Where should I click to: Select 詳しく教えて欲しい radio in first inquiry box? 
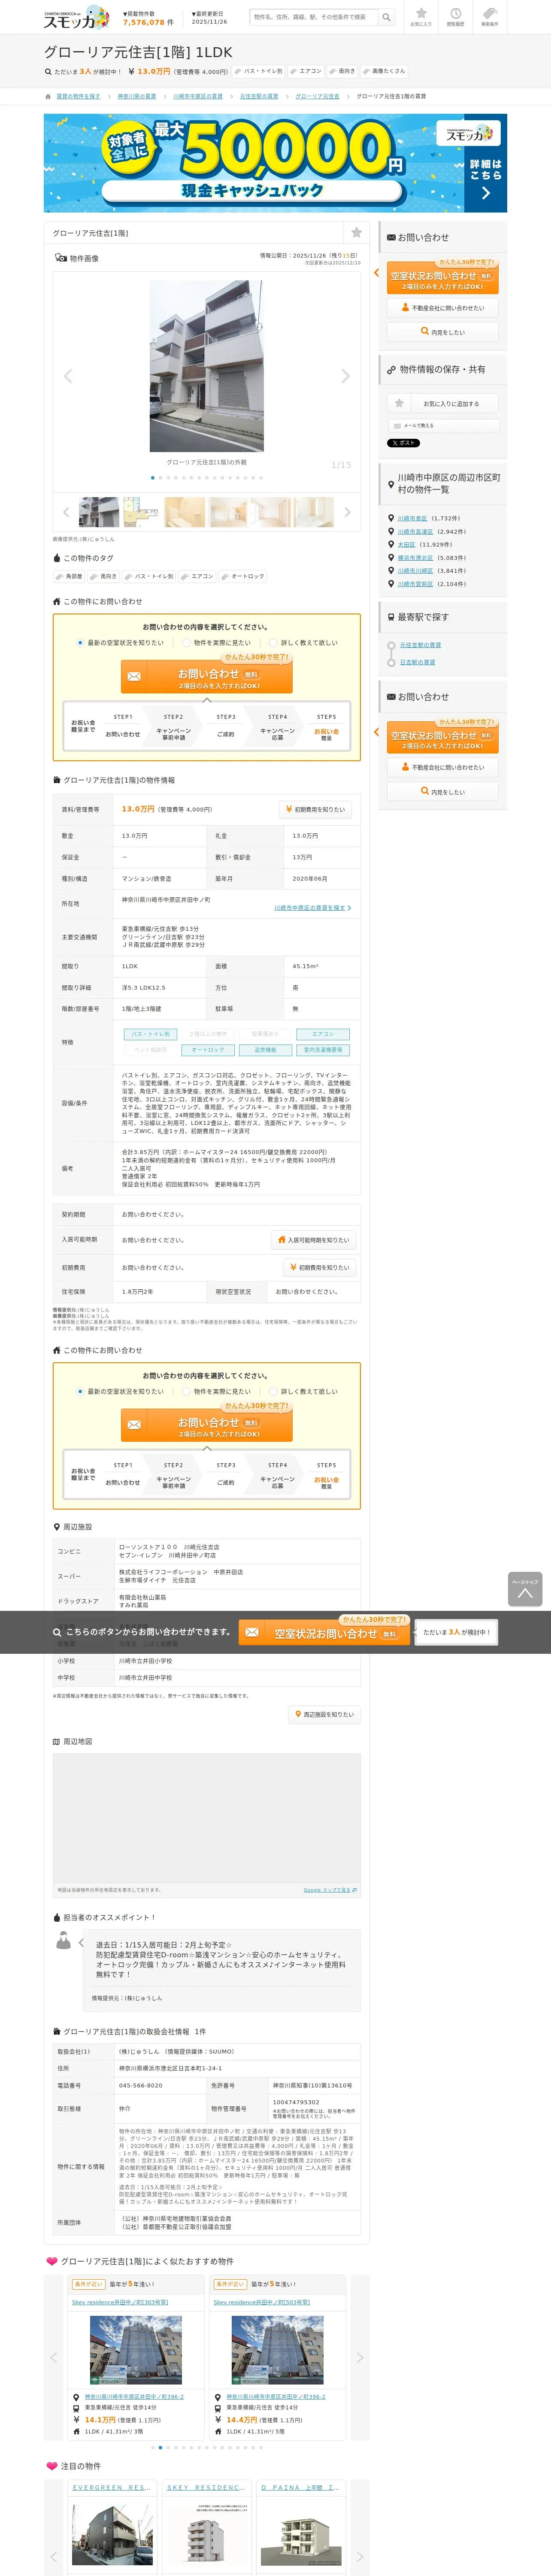(x=273, y=643)
